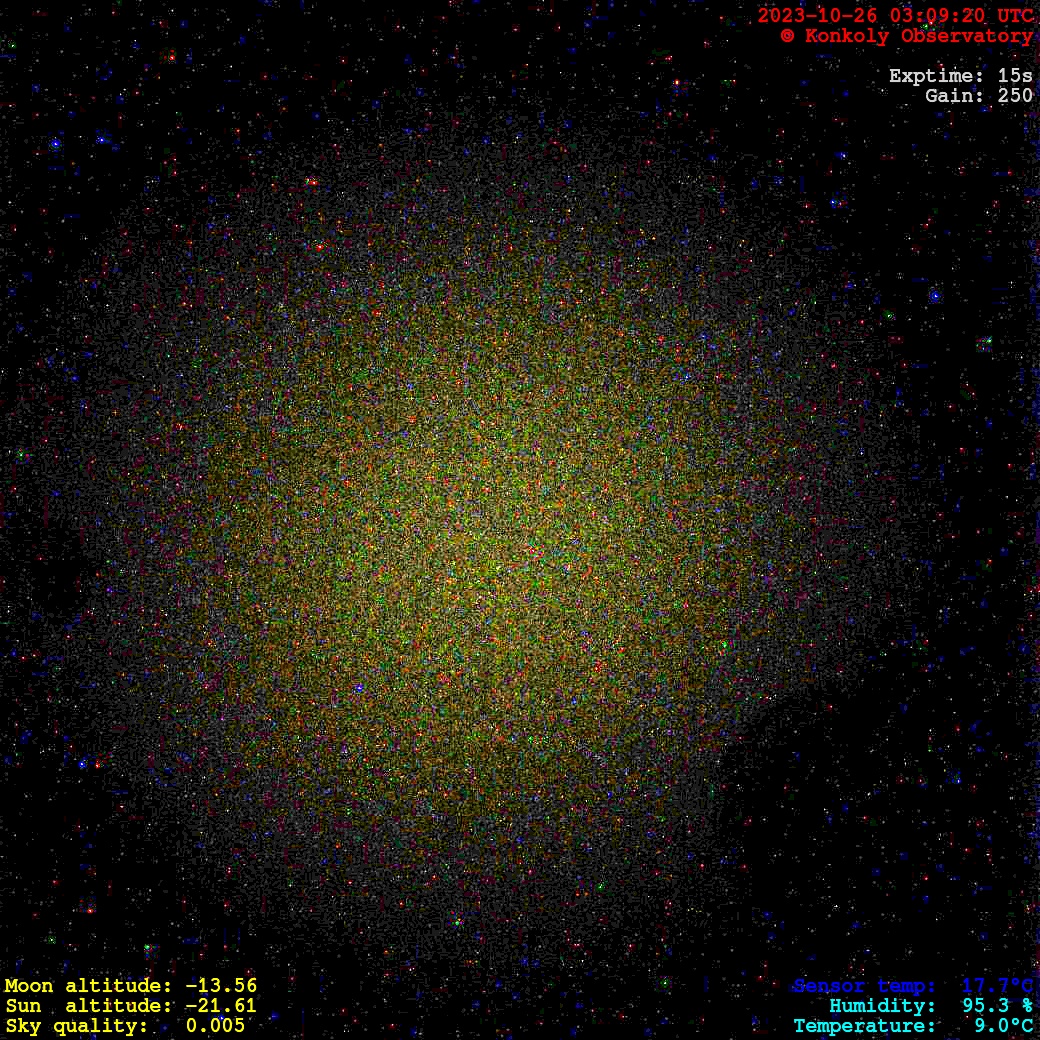Click the Humidity label
Viewport: 1040px width, 1040px height.
(x=882, y=1006)
